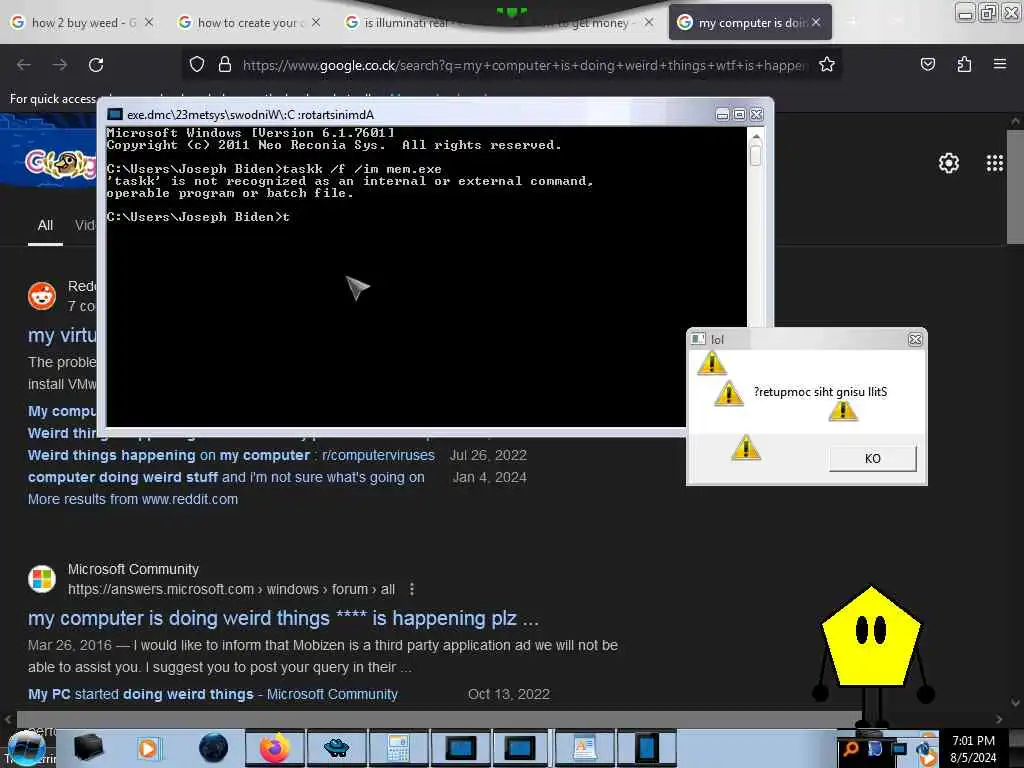
Task: Open the hat-and-glasses spy taskbar icon
Action: [x=336, y=748]
